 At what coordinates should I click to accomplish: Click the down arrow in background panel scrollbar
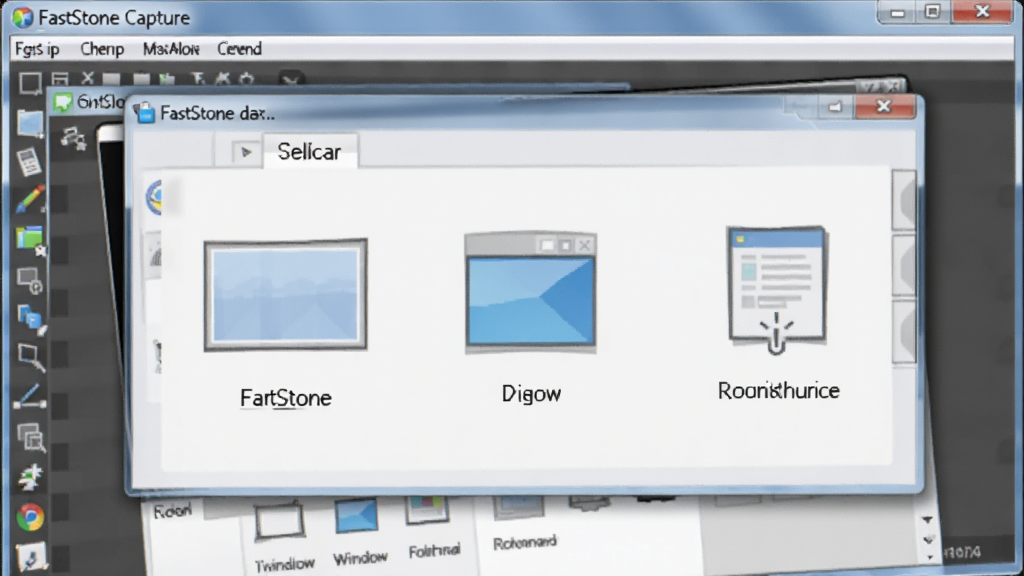click(927, 520)
